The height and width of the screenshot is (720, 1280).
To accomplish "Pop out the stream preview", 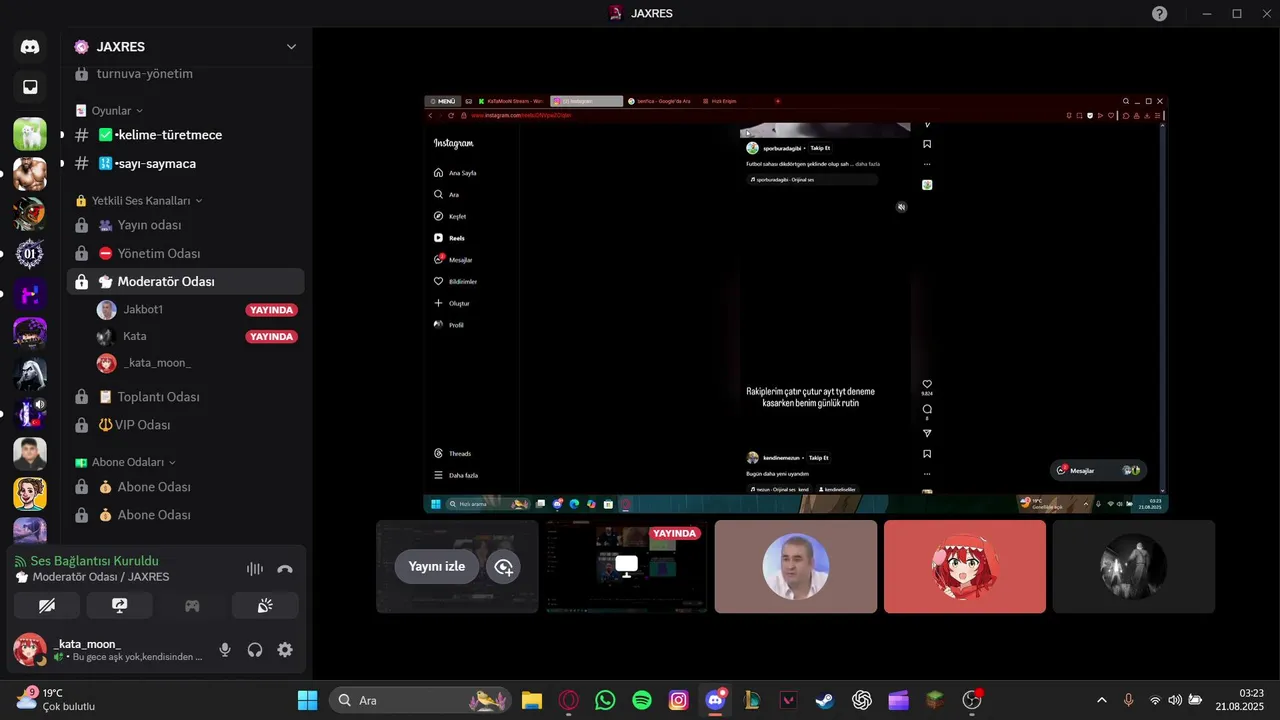I will (504, 567).
